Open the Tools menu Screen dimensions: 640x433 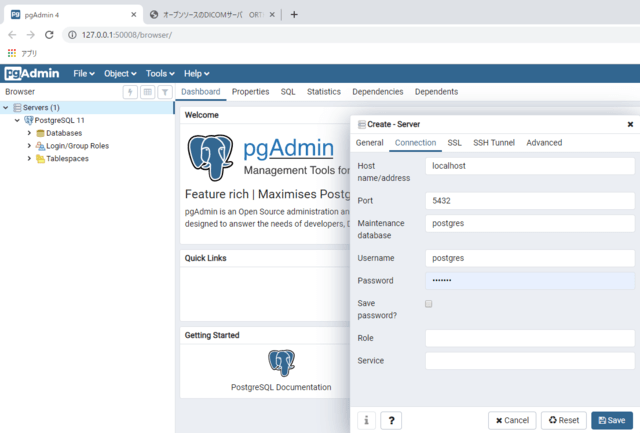point(160,73)
